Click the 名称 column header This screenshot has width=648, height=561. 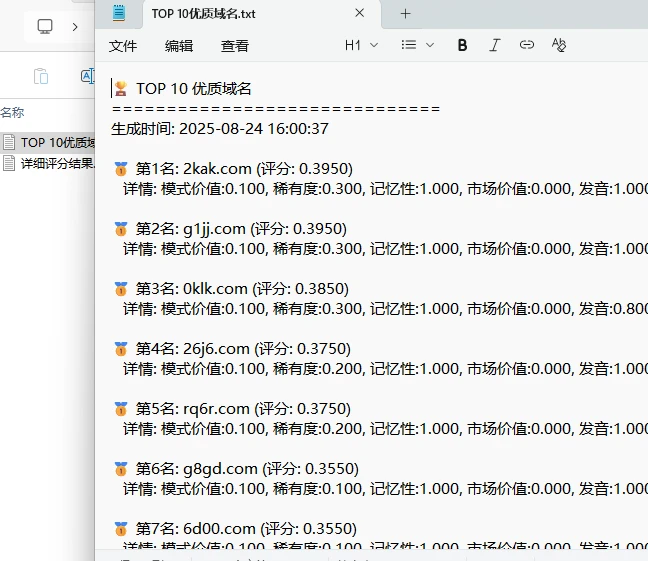13,113
